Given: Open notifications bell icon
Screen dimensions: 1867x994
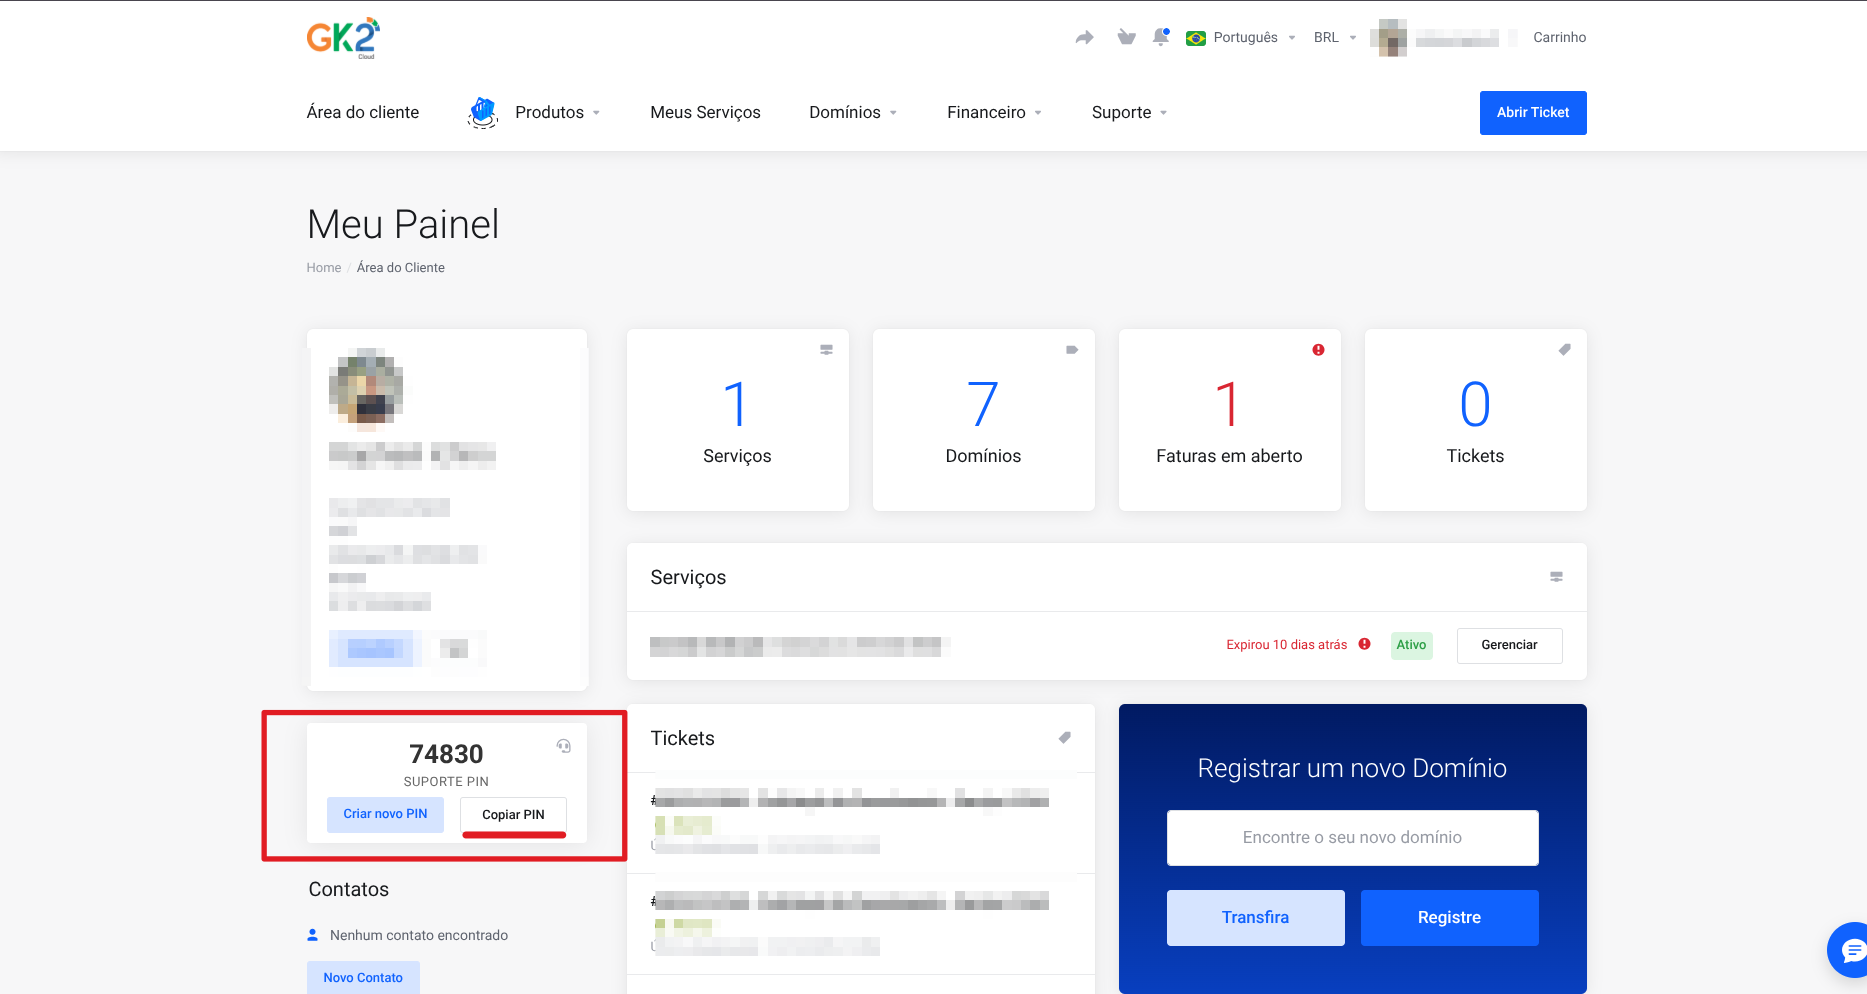Looking at the screenshot, I should click(x=1160, y=38).
